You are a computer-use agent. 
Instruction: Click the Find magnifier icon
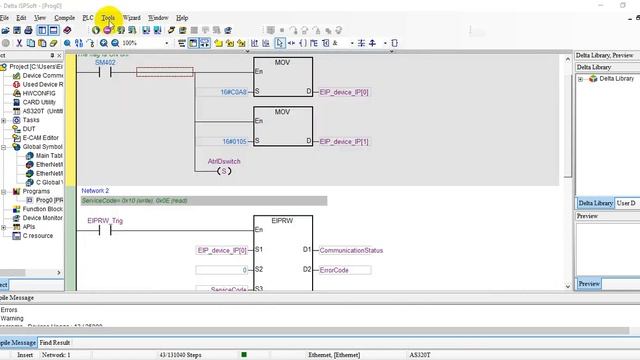67,43
